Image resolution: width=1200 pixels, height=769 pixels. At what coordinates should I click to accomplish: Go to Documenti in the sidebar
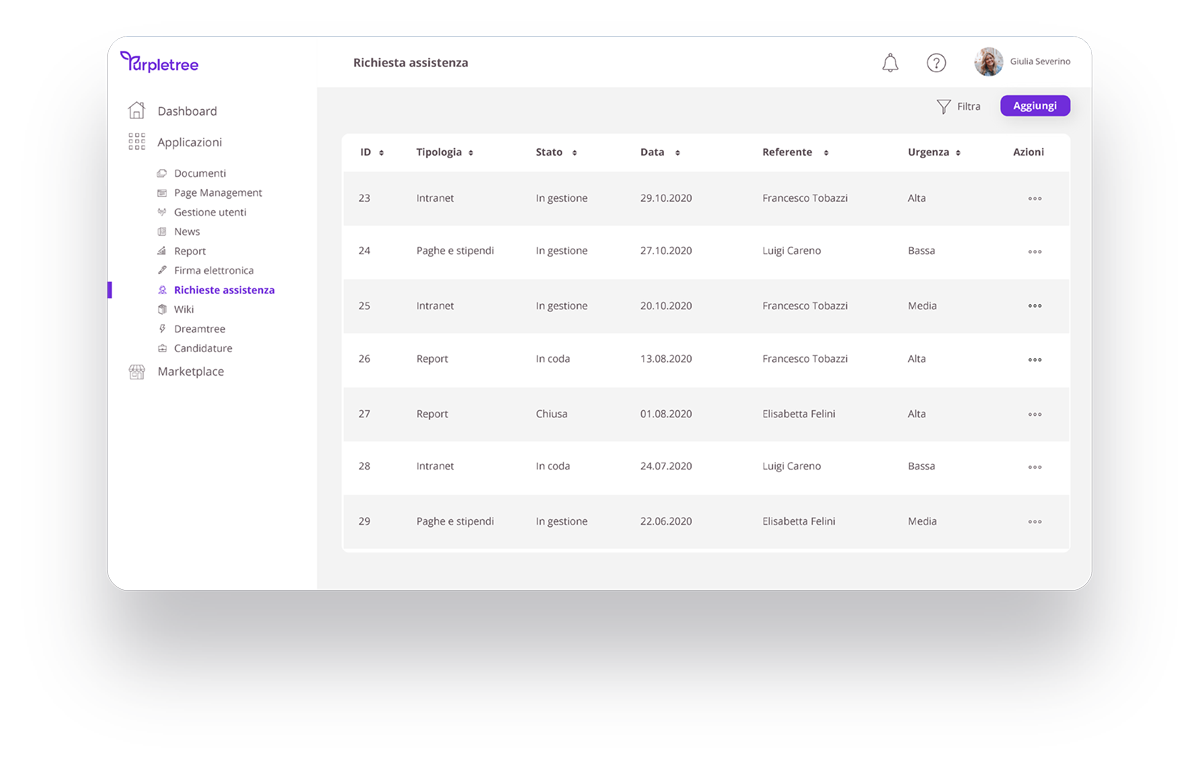[200, 174]
